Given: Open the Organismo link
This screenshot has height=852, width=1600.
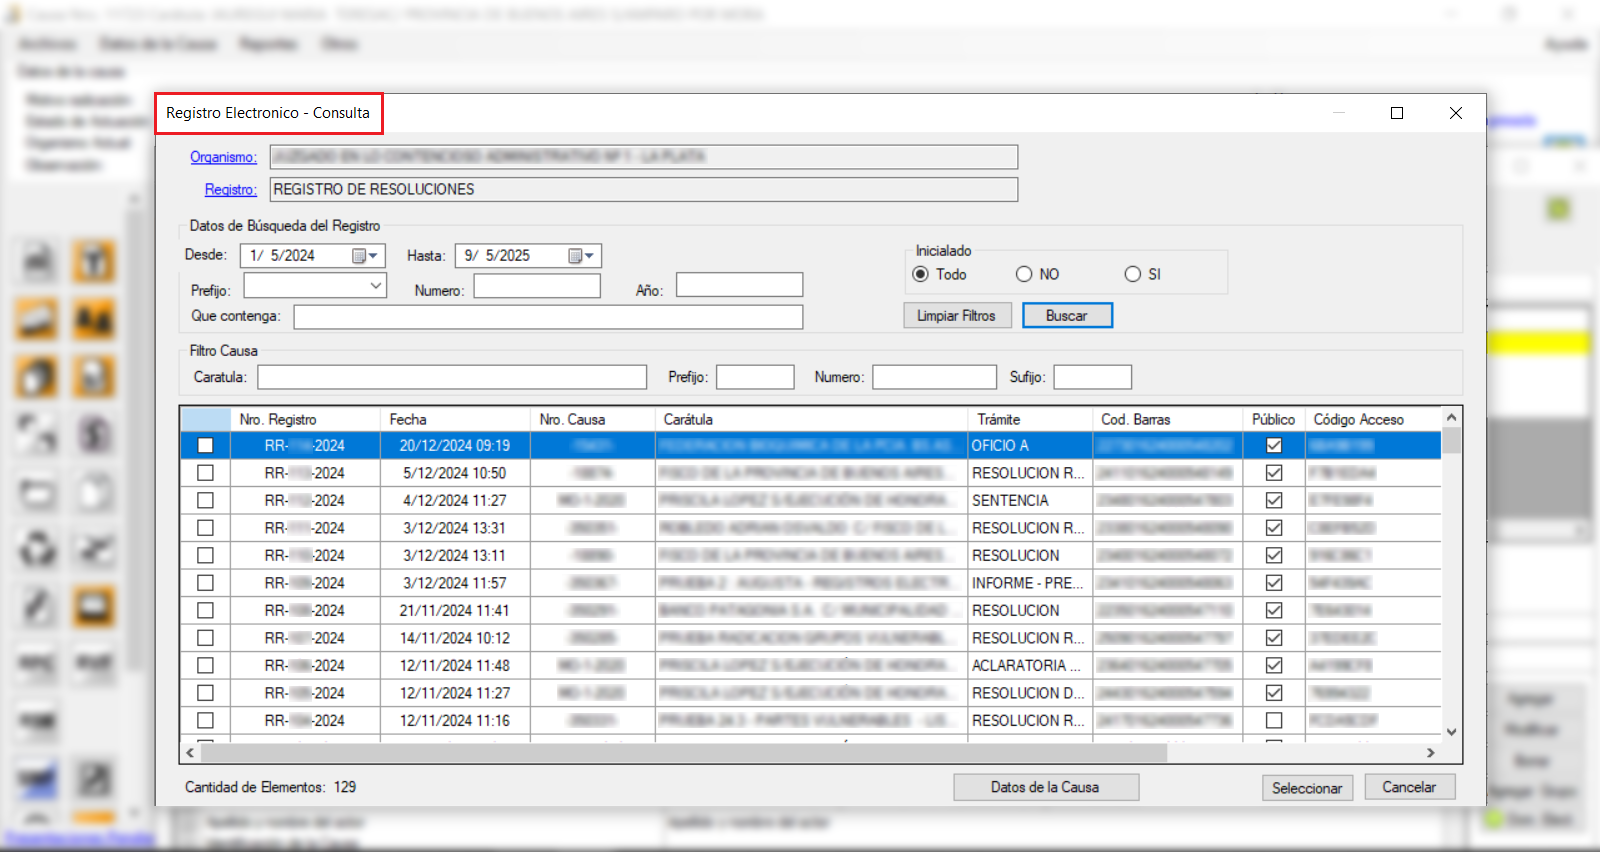Looking at the screenshot, I should (223, 157).
